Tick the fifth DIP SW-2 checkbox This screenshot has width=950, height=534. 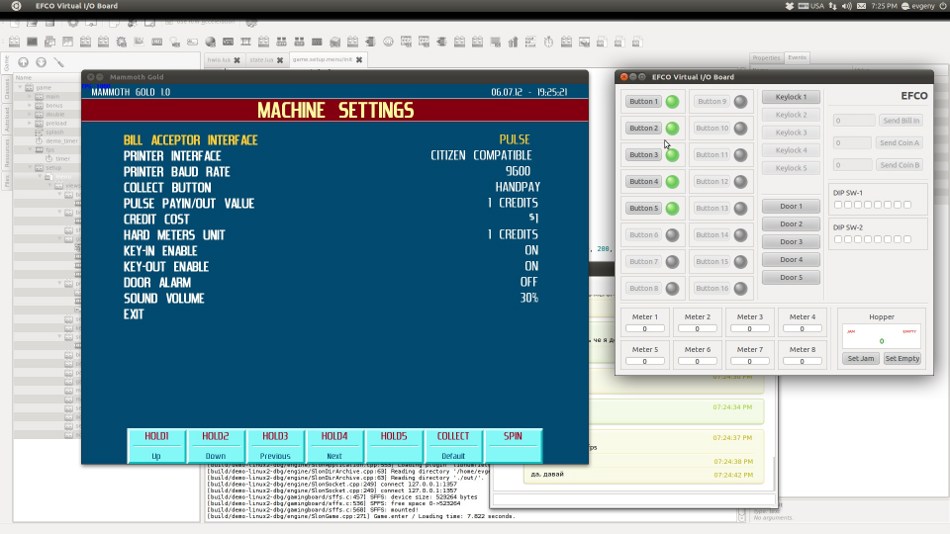(x=877, y=239)
